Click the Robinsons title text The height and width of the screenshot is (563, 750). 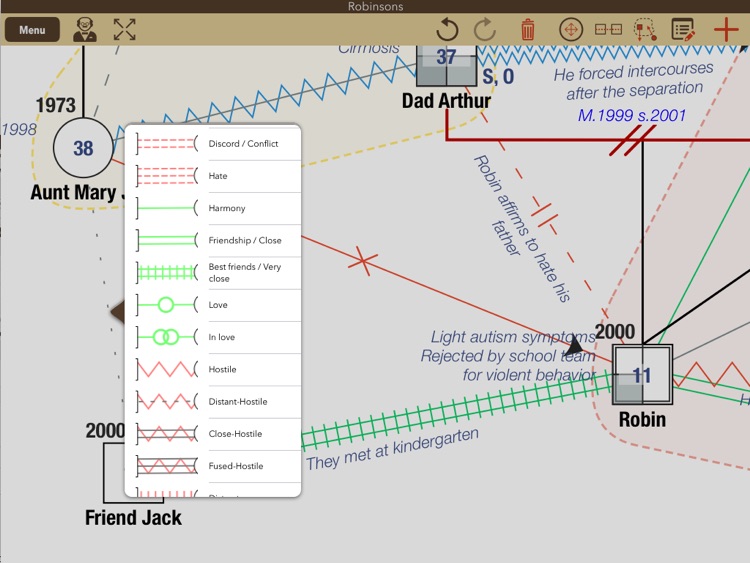coord(375,6)
